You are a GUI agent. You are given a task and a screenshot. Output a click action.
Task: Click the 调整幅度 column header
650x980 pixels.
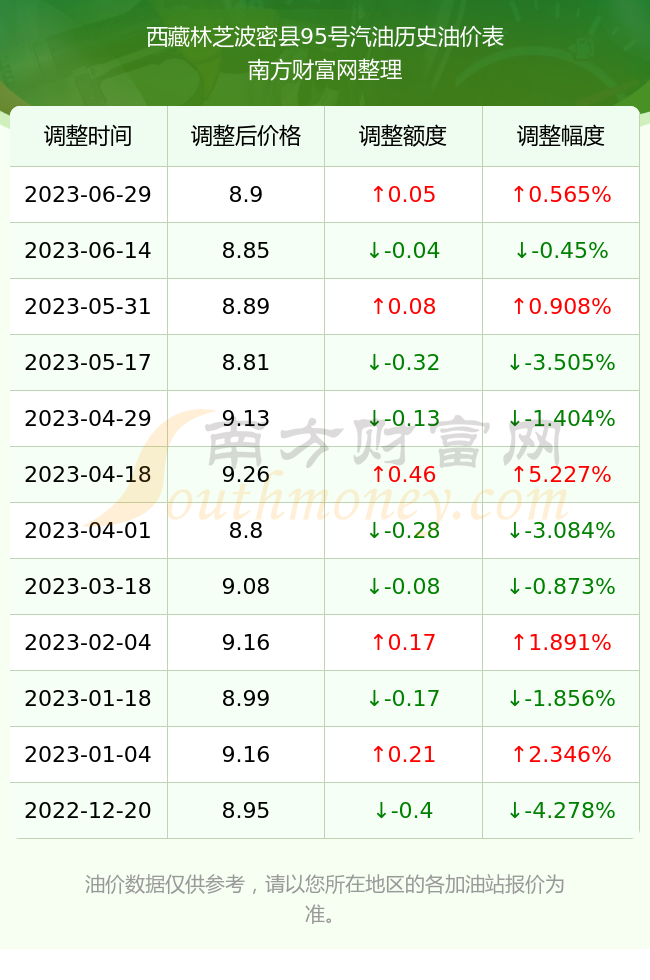click(x=561, y=136)
